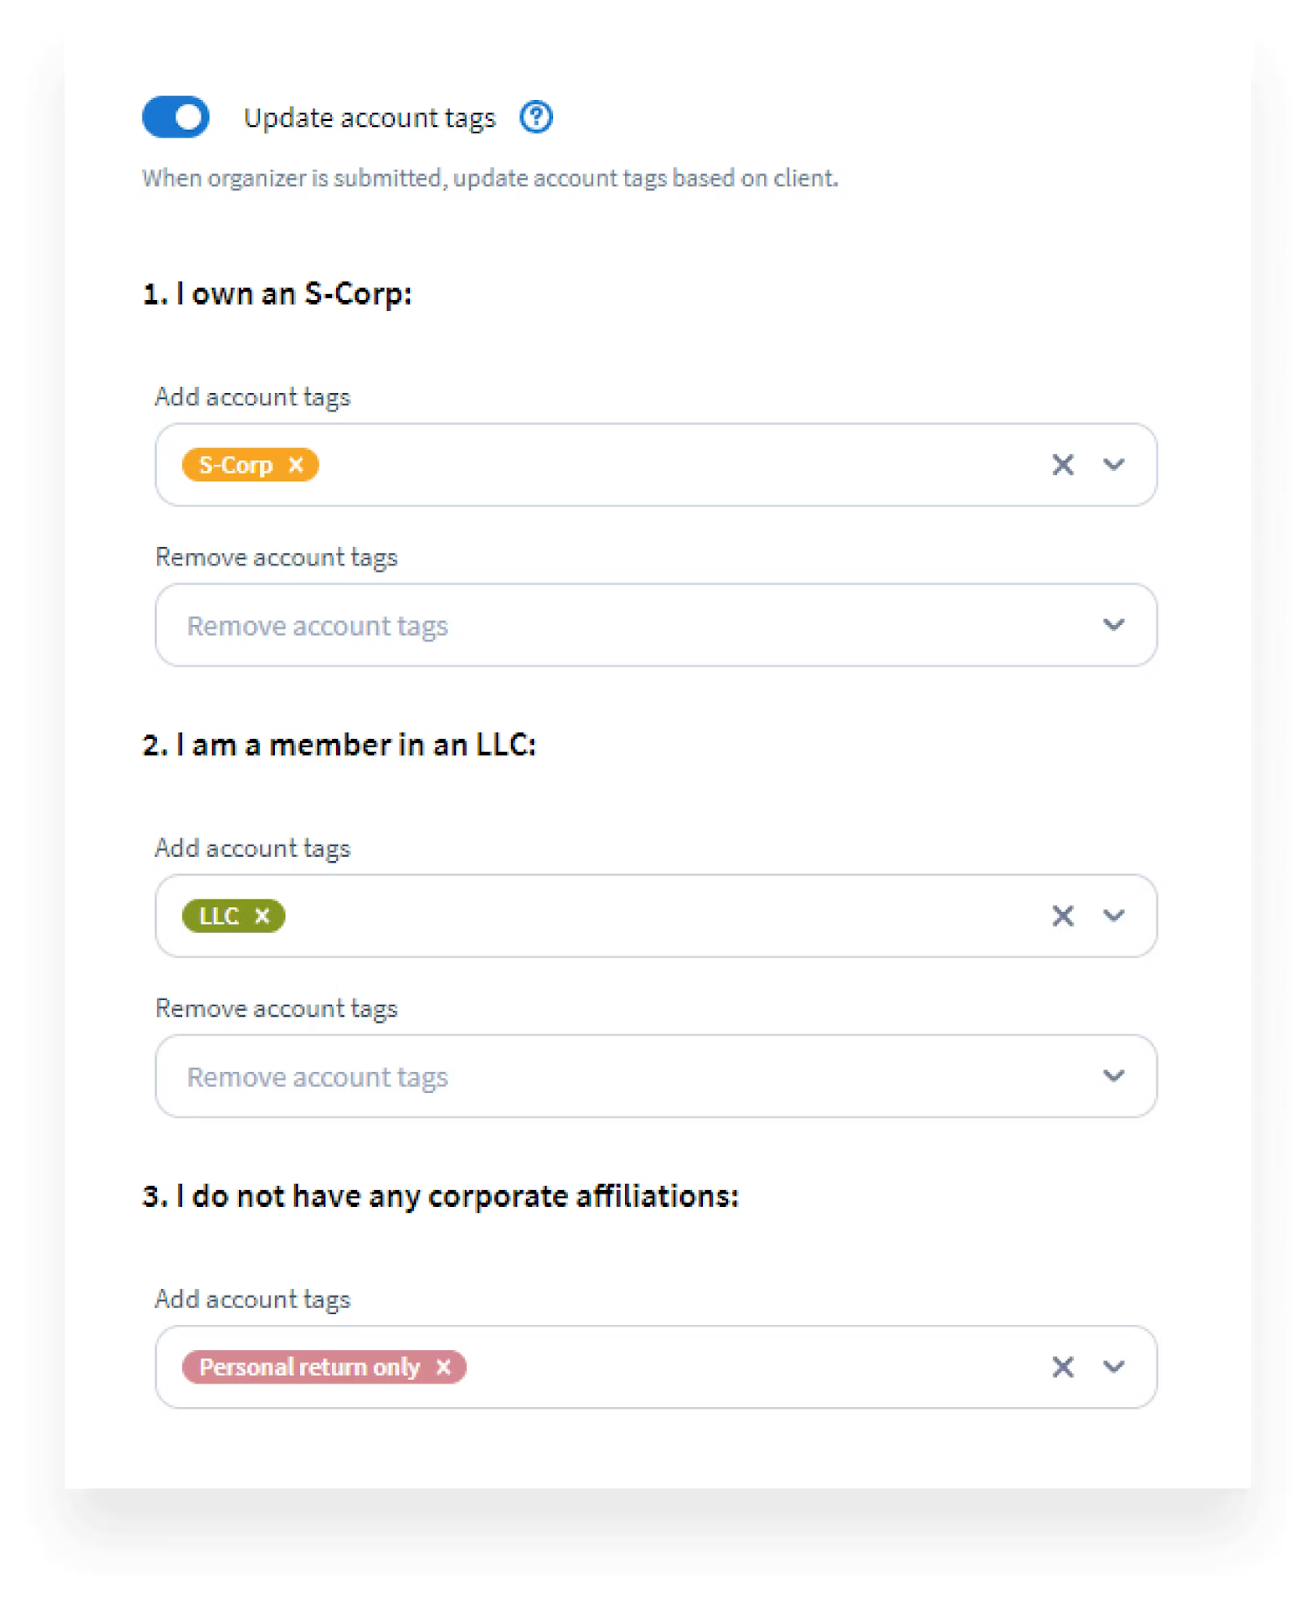Image resolution: width=1314 pixels, height=1600 pixels.
Task: Open S-Corp Remove account tags dropdown arrow
Action: click(x=1114, y=625)
